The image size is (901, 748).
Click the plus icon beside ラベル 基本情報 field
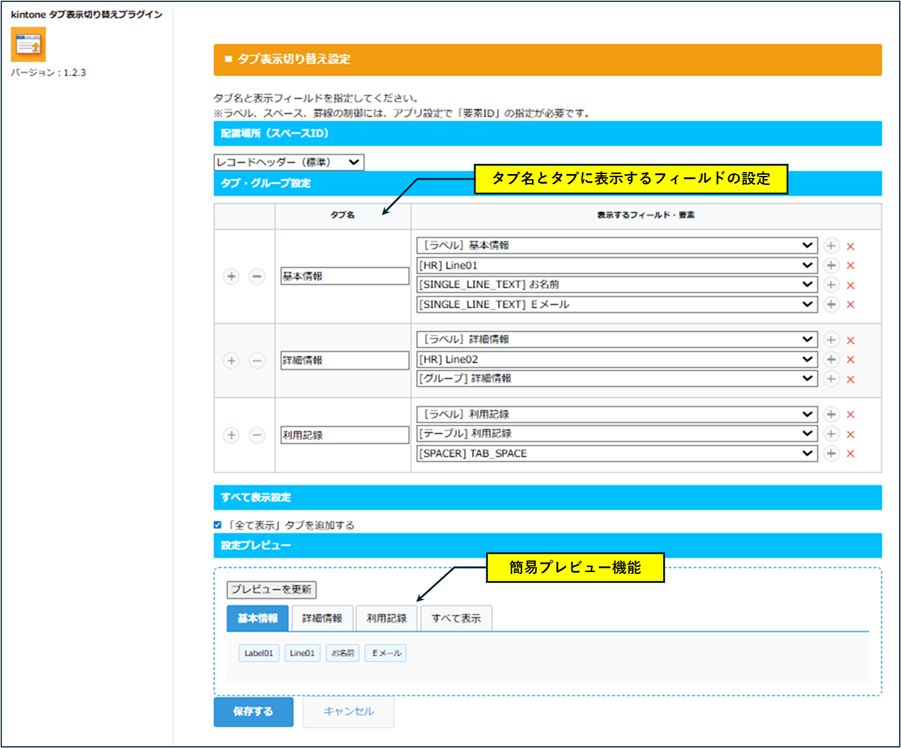tap(831, 246)
